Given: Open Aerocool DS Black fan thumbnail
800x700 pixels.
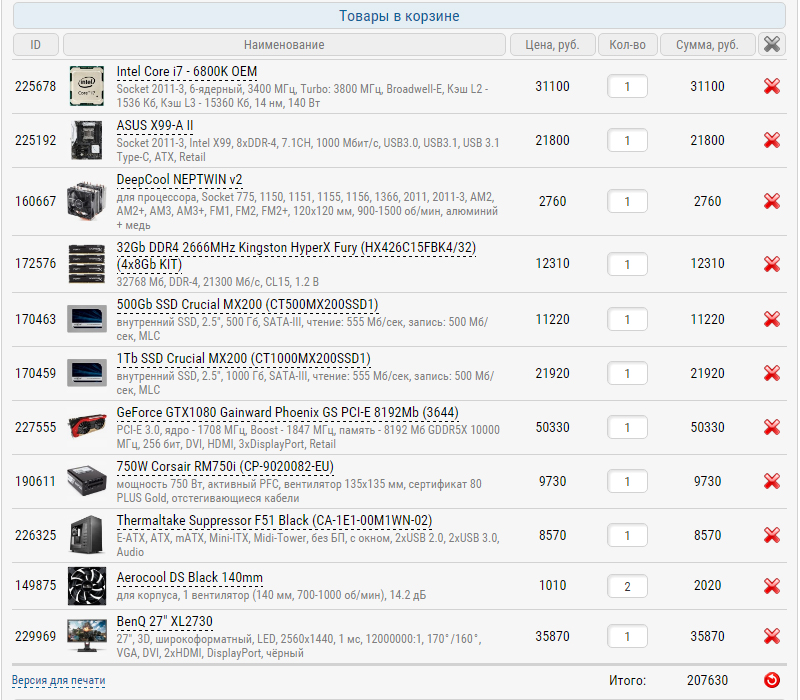Looking at the screenshot, I should pyautogui.click(x=87, y=586).
